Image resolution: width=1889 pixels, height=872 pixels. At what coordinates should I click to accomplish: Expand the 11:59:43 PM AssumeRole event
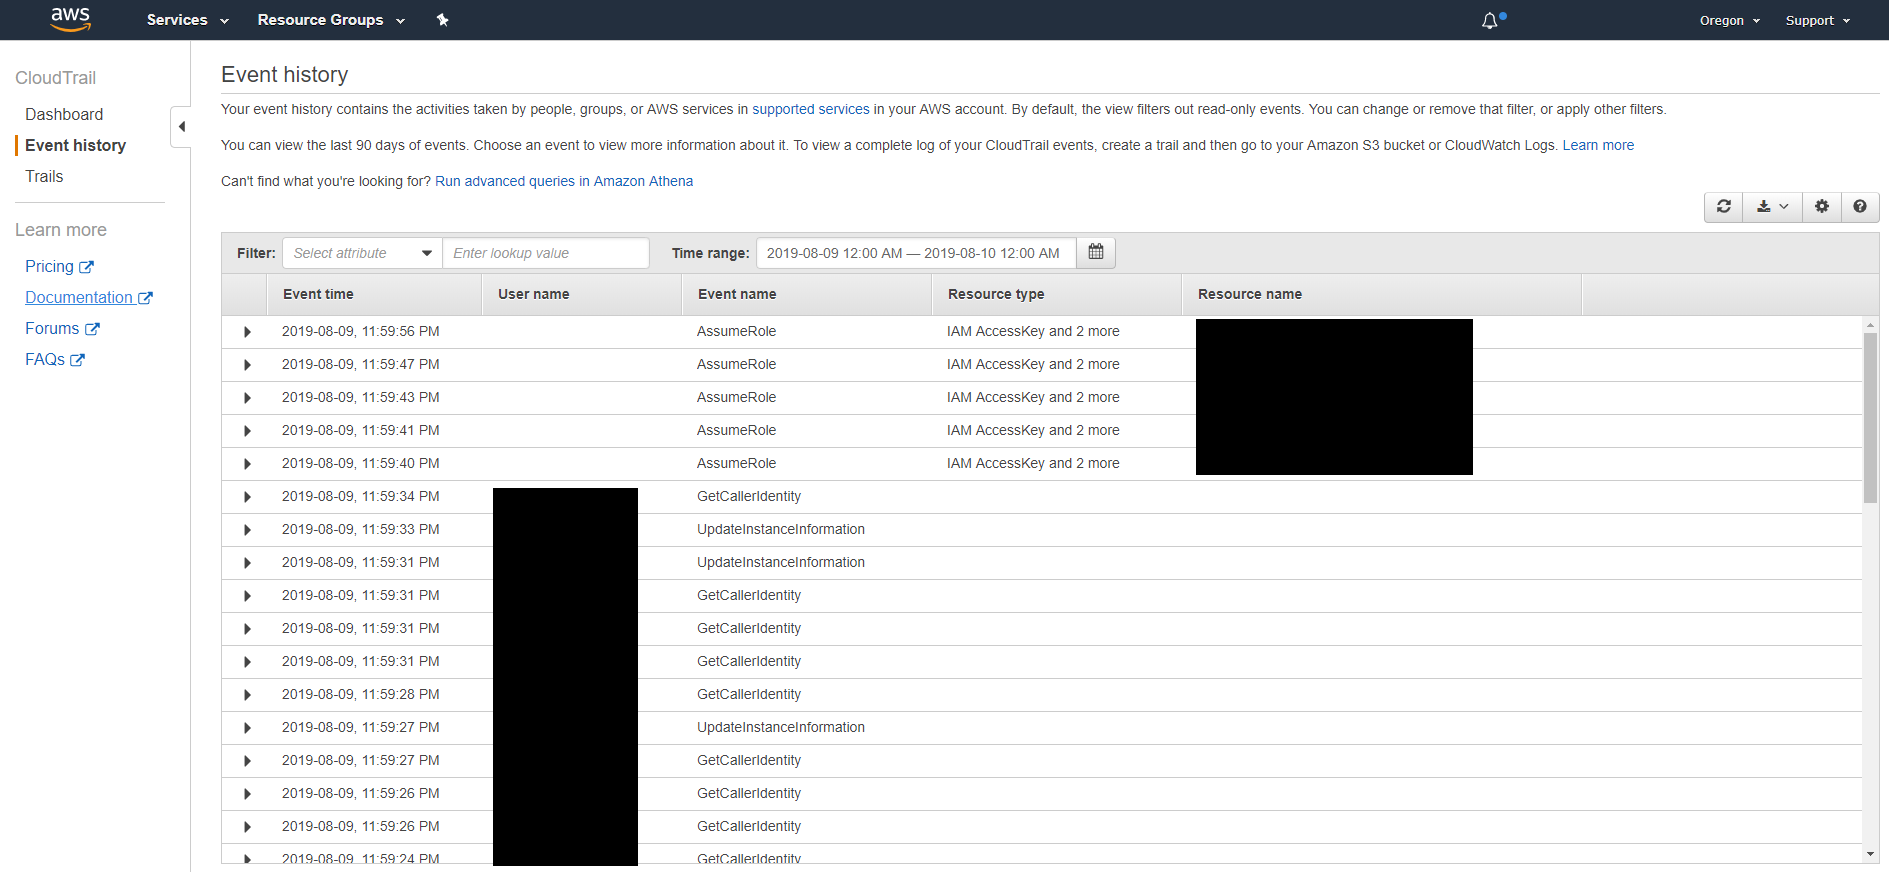click(247, 398)
